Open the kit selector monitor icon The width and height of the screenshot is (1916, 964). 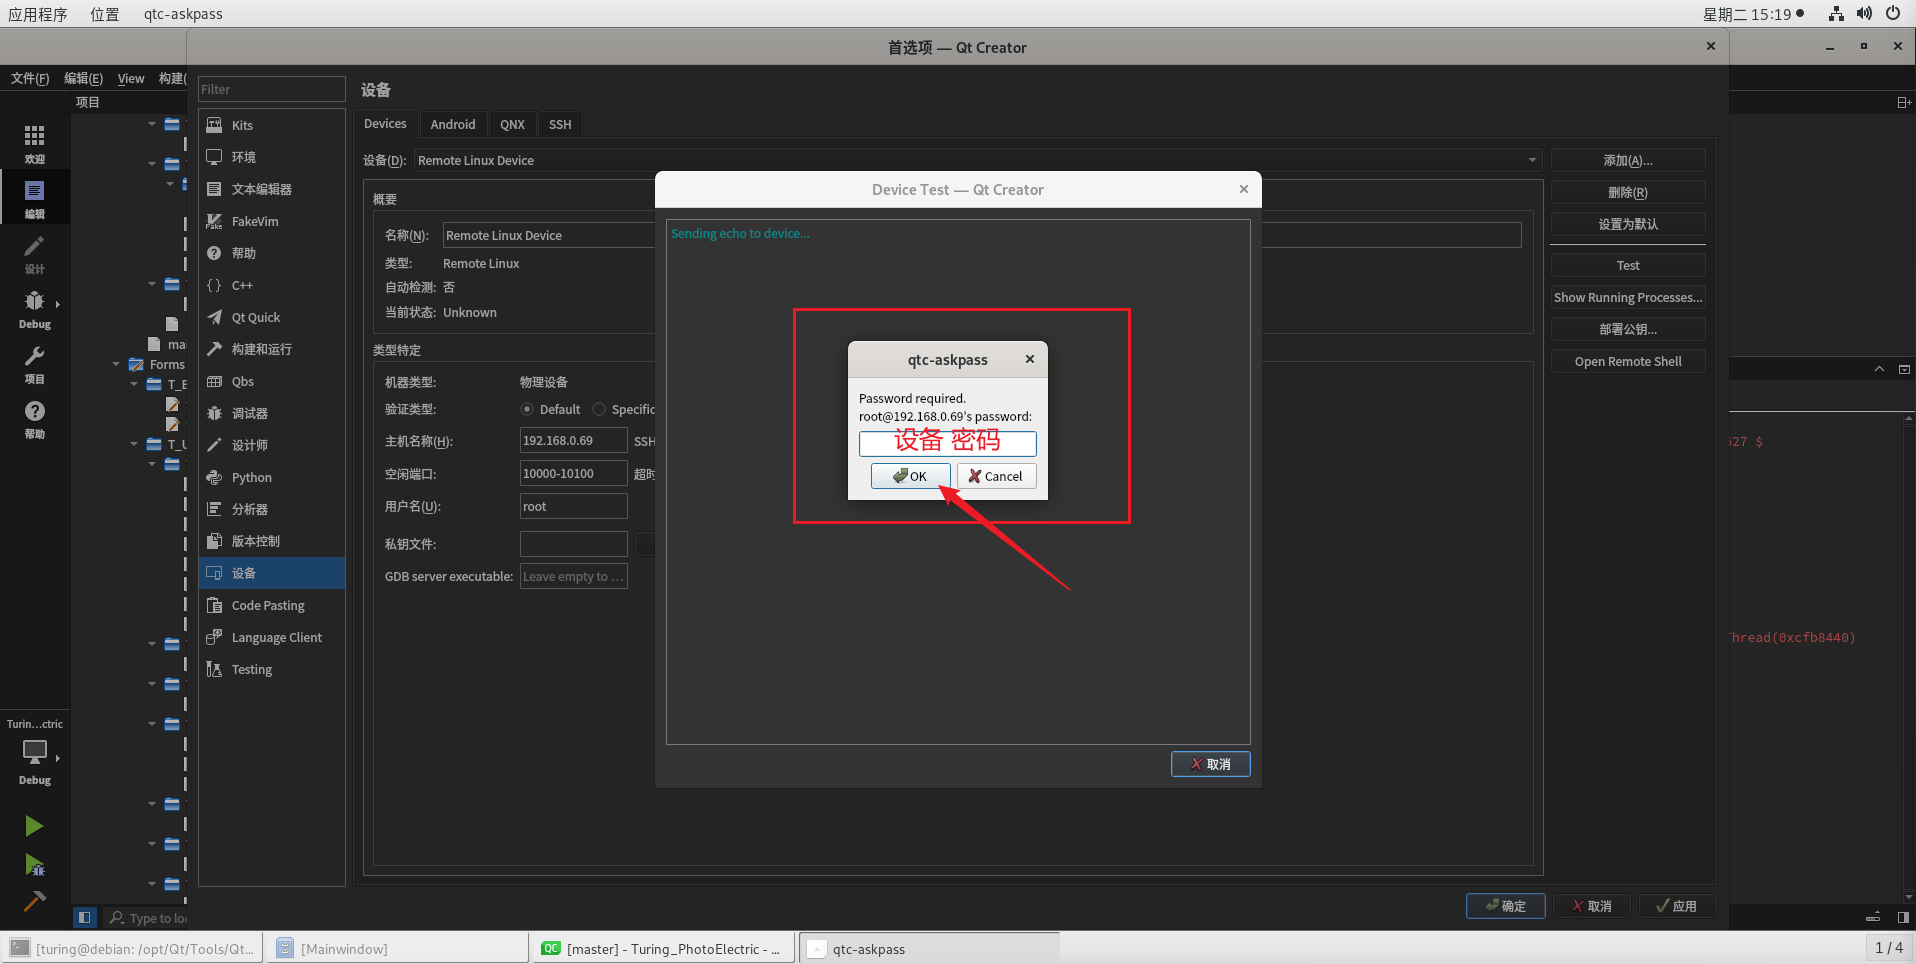tap(34, 752)
